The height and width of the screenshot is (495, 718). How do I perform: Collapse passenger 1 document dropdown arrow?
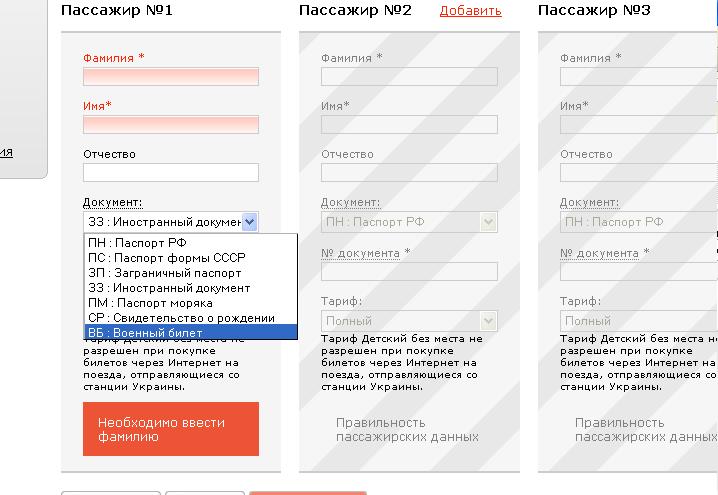(x=250, y=222)
